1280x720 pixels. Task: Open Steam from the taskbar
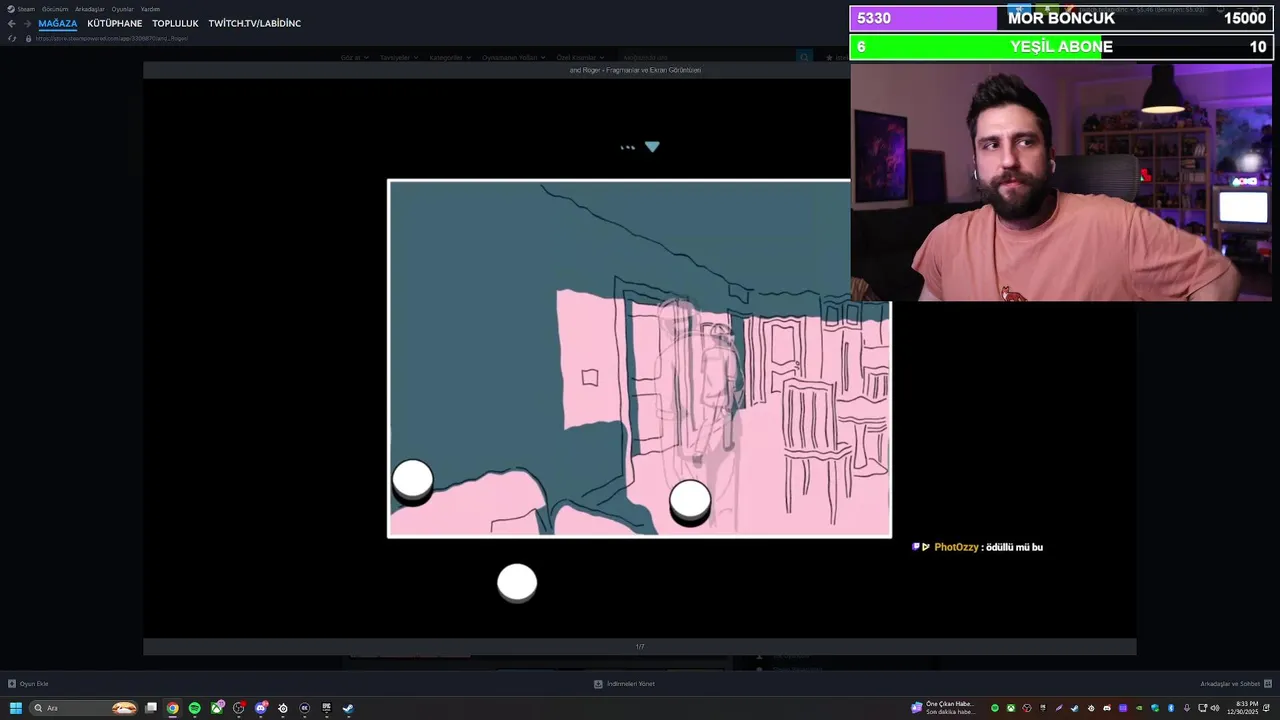pos(348,708)
